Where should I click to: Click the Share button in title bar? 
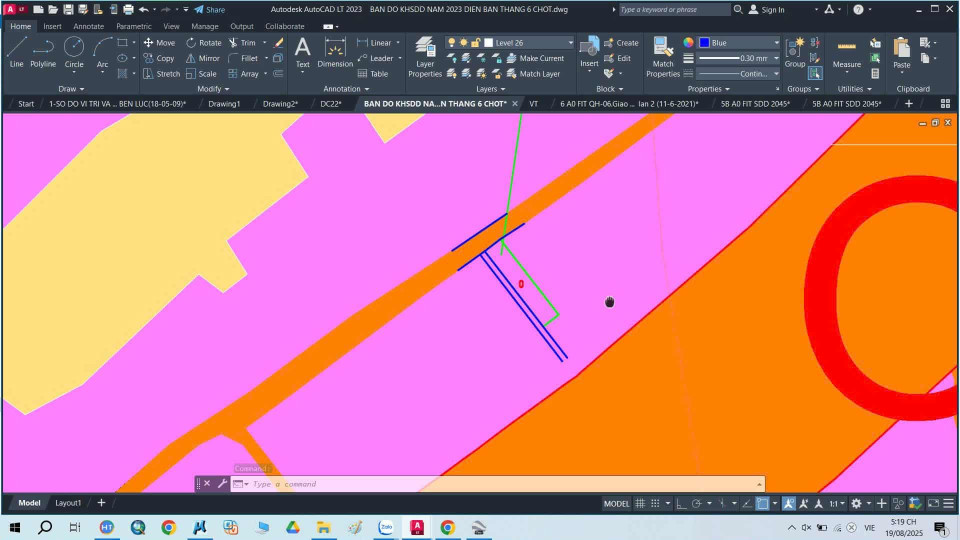(x=209, y=9)
